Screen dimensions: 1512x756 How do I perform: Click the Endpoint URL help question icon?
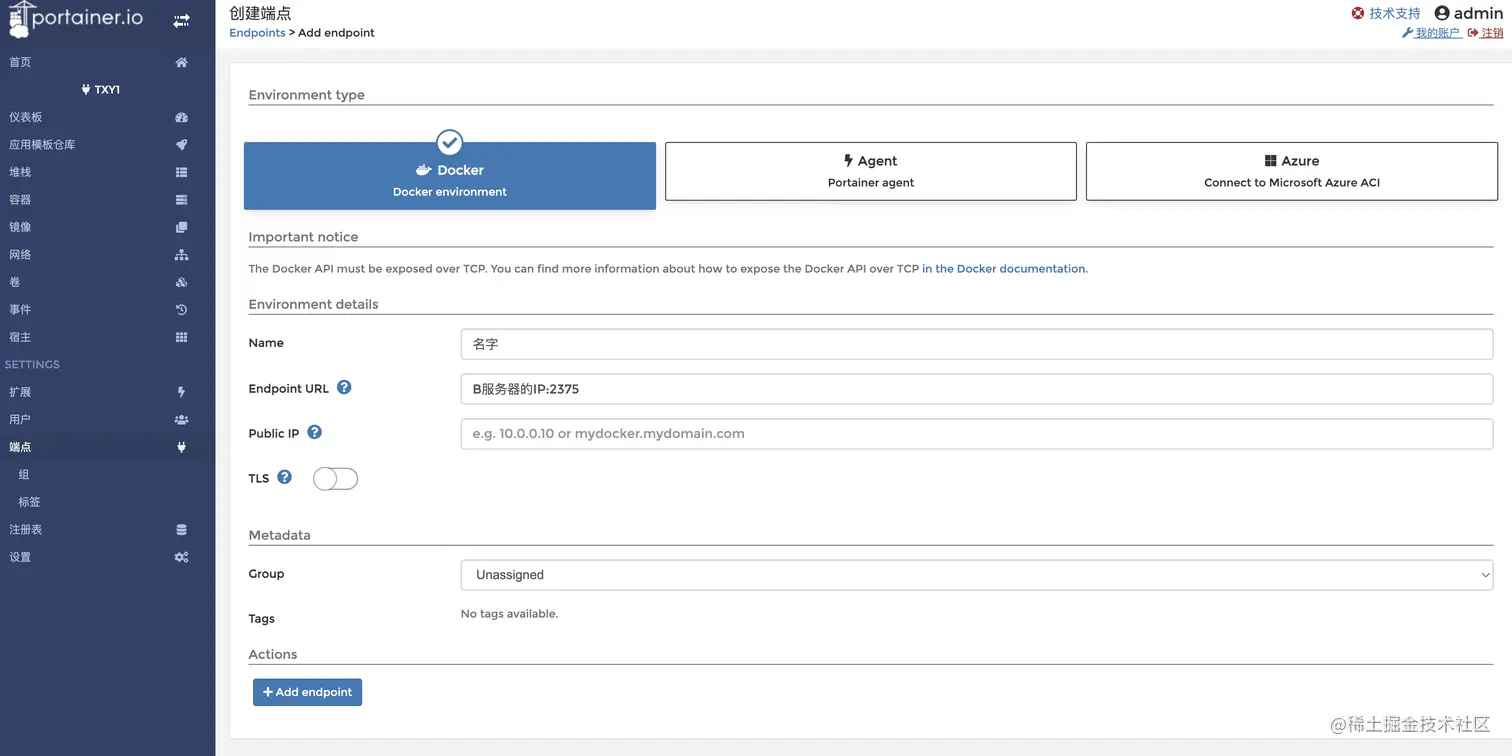[x=344, y=387]
